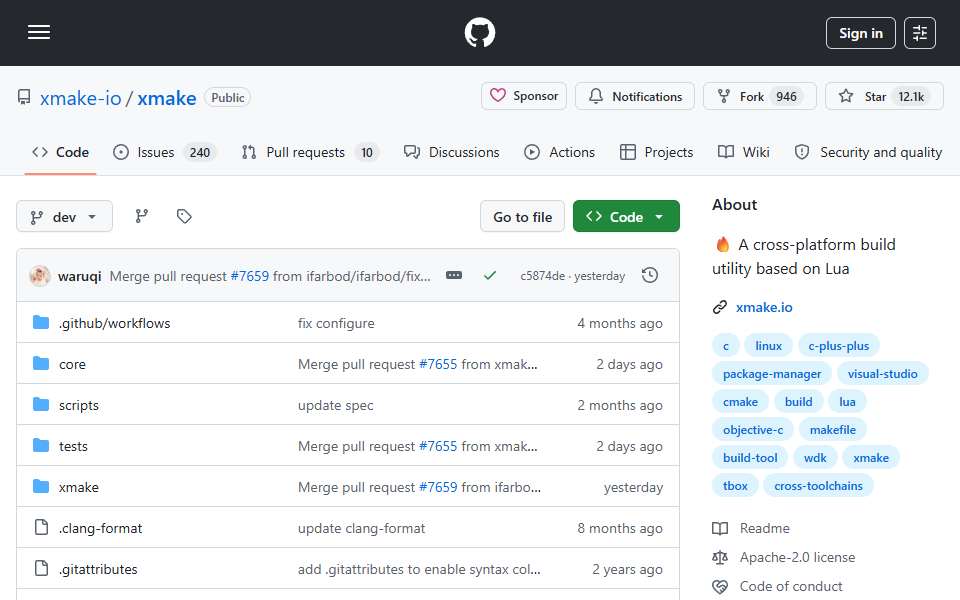Expand the commit message ellipsis button
960x600 pixels.
click(x=454, y=276)
